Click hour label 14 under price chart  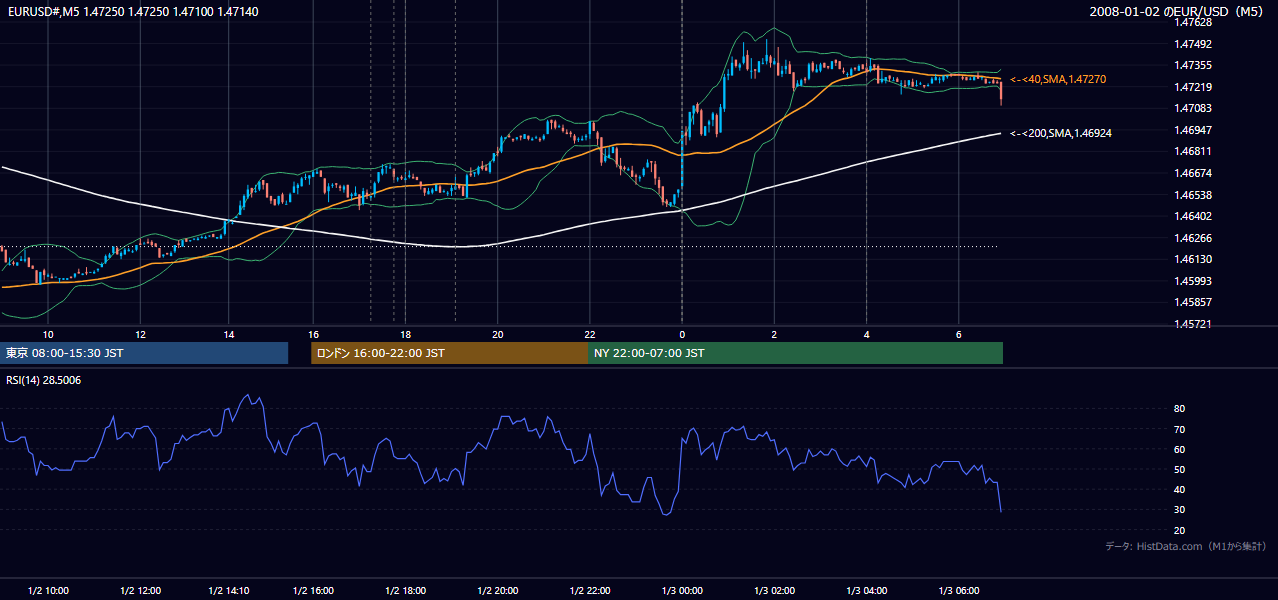click(229, 334)
